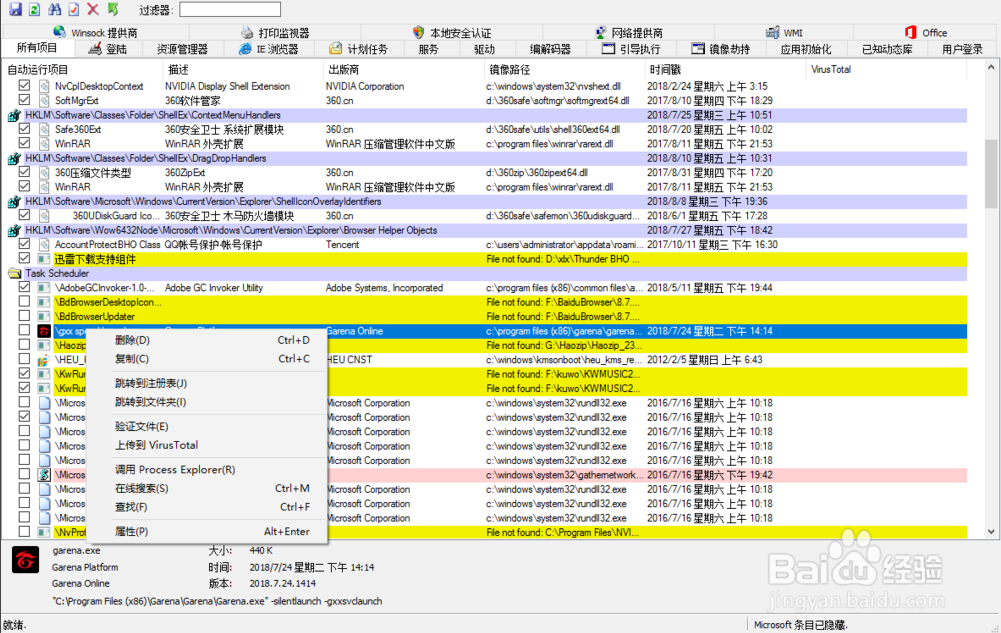Screen dimensions: 1001x633
Task: Select 删除(D) from the context menu
Action: pyautogui.click(x=132, y=340)
